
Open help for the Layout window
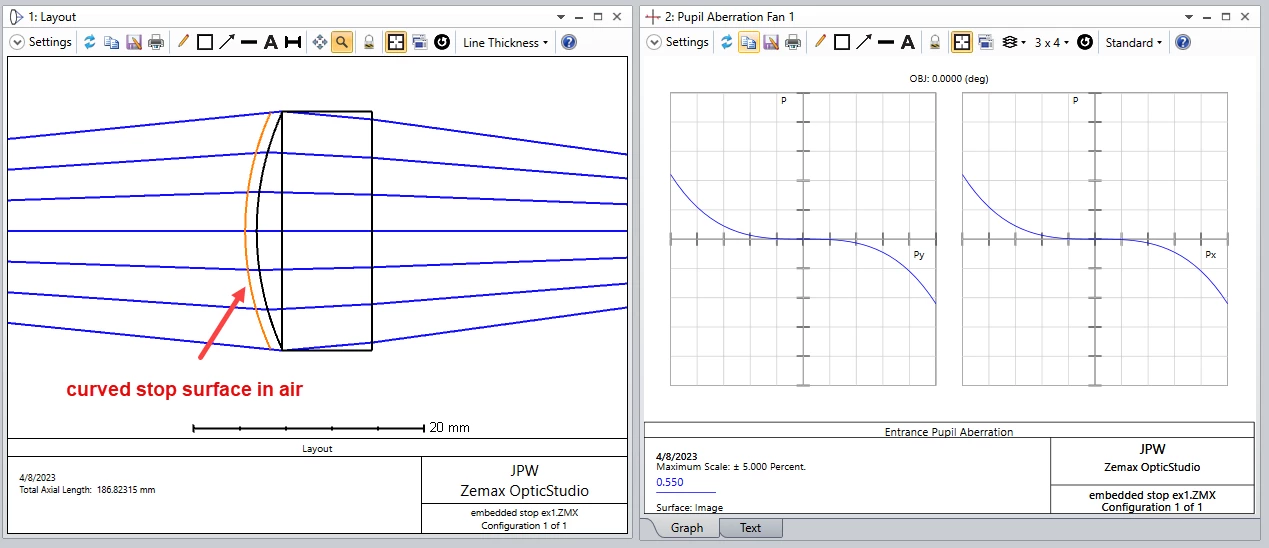(569, 42)
